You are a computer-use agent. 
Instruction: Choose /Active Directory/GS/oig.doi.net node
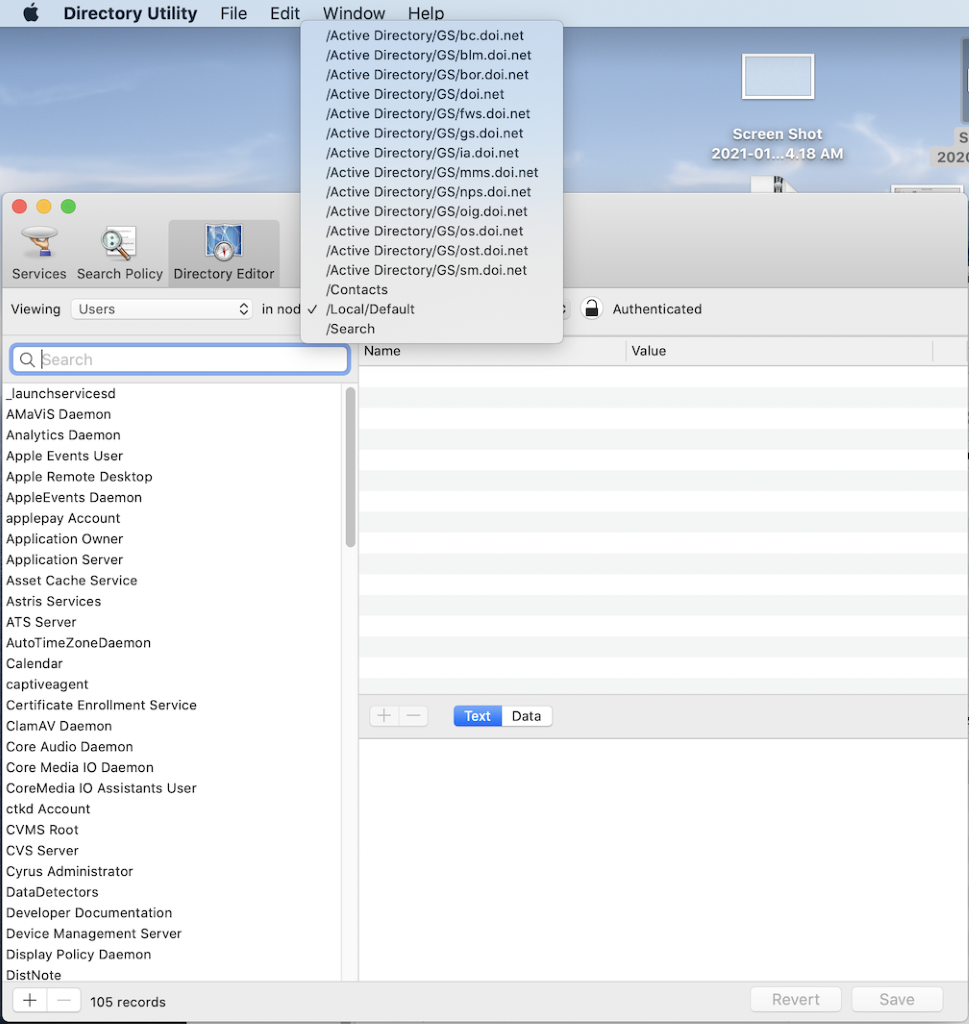432,212
